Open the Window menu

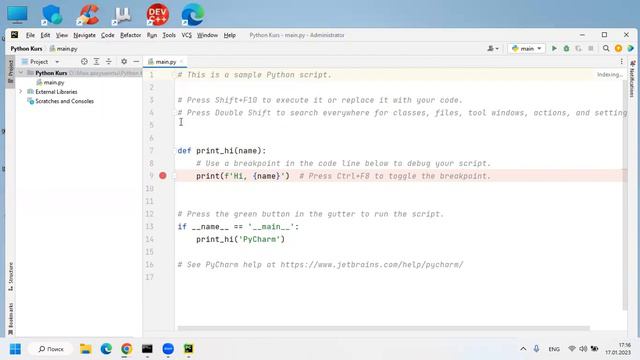[x=207, y=35]
